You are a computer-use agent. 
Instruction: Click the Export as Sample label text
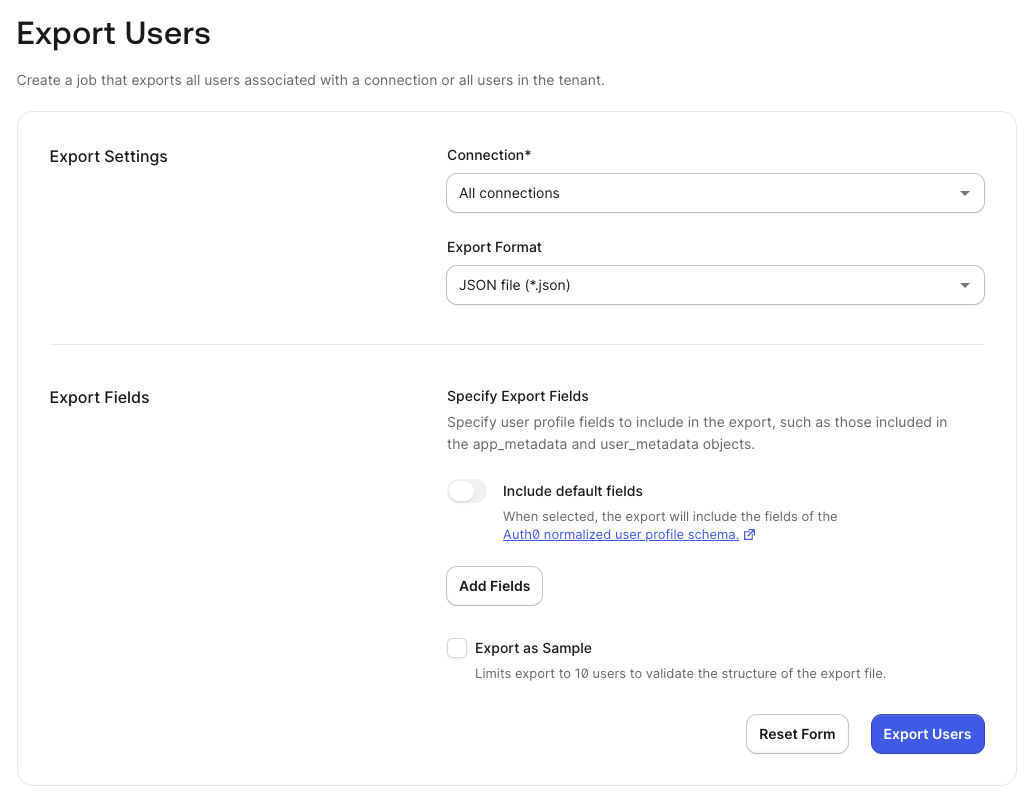pos(533,648)
